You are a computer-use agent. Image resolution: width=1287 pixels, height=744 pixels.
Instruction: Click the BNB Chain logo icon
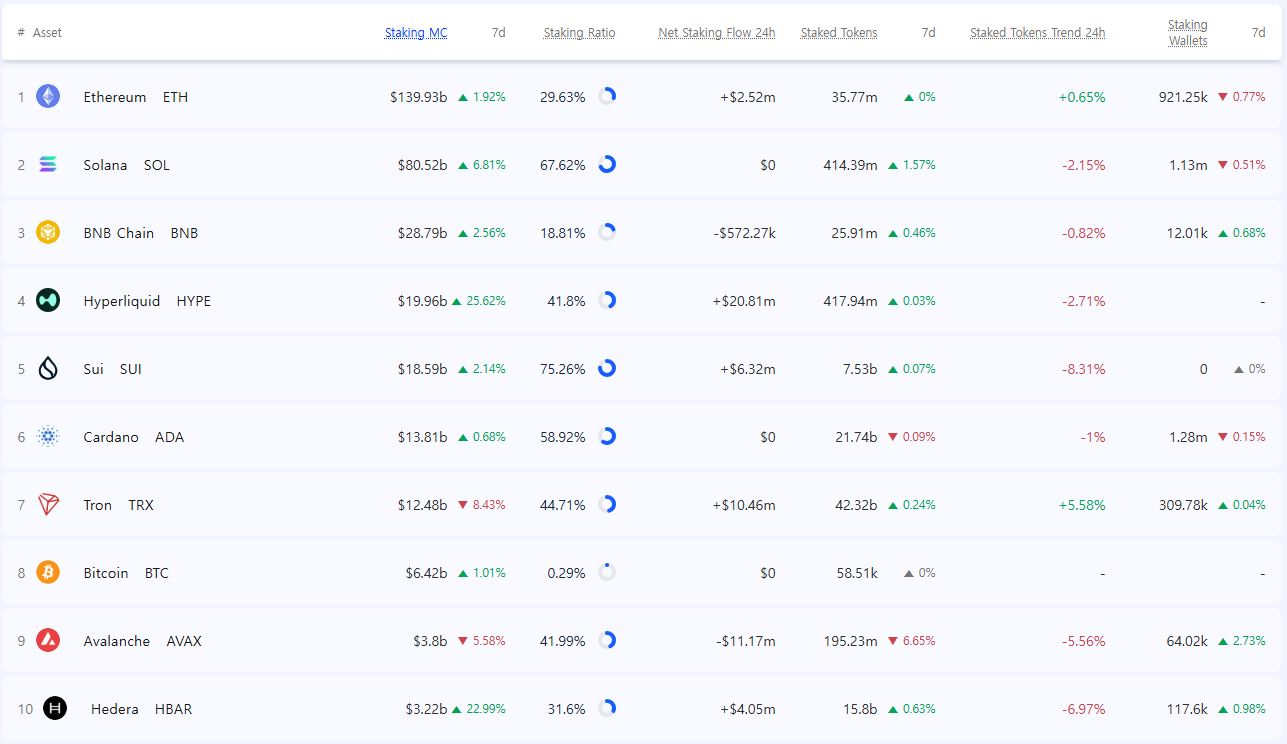pos(48,233)
